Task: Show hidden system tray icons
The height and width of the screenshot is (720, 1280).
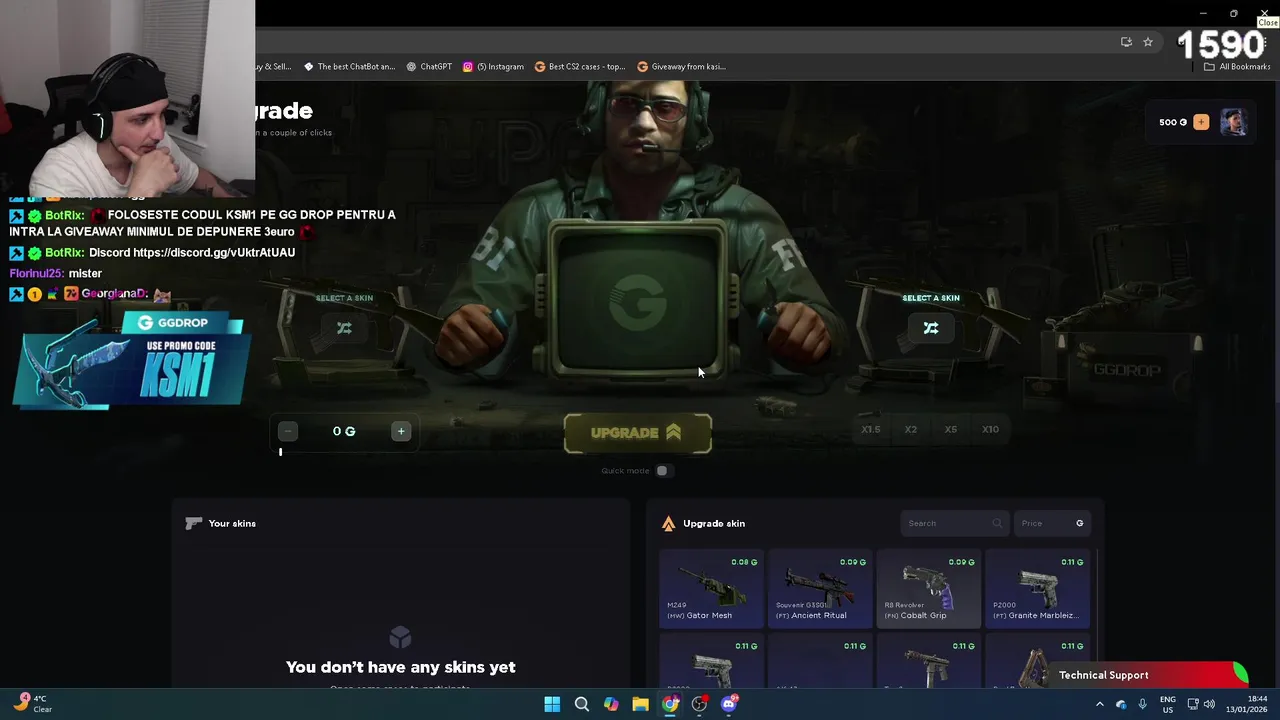Action: coord(1099,704)
